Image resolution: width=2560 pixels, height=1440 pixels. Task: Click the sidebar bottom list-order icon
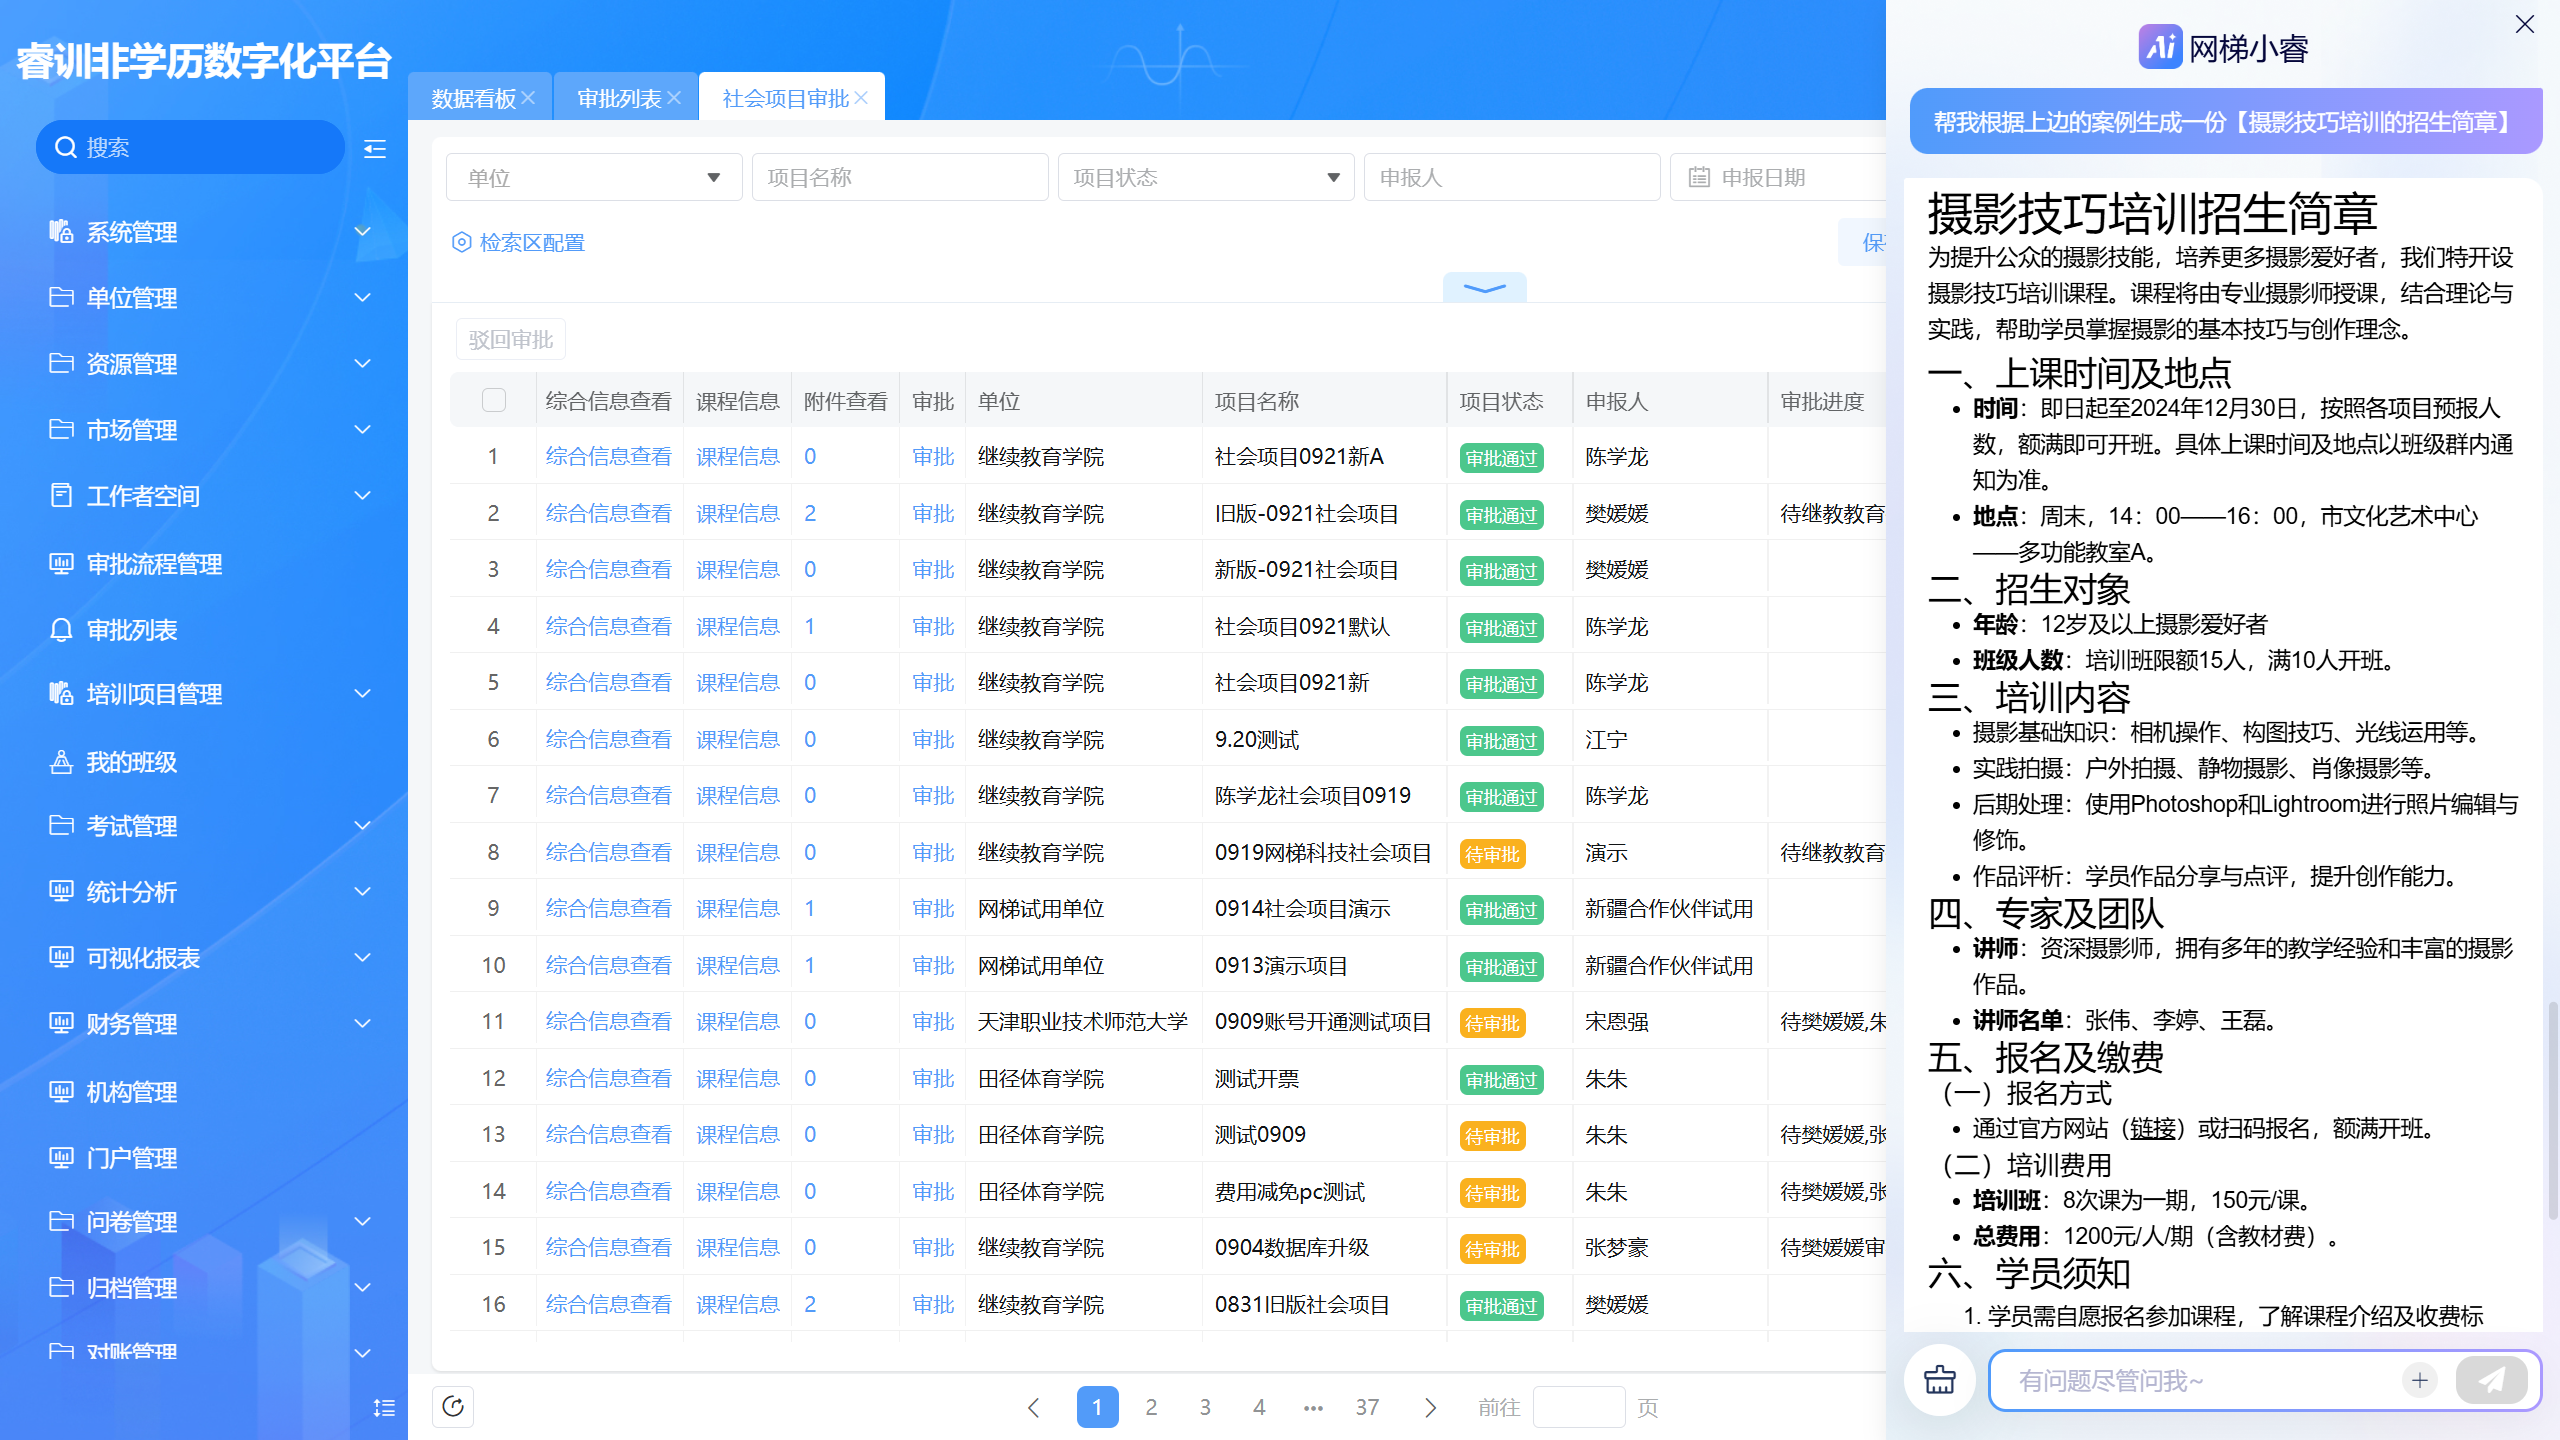point(384,1408)
